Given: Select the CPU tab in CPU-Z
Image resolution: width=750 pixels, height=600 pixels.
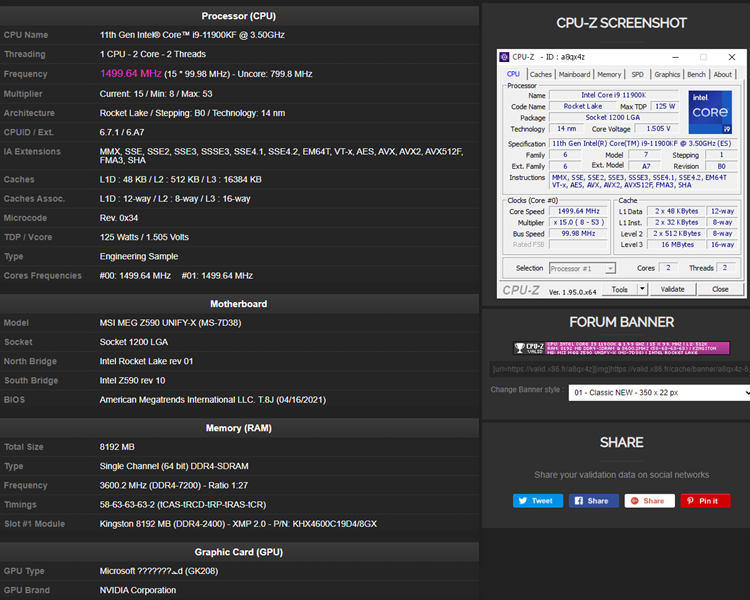Looking at the screenshot, I should coord(513,74).
